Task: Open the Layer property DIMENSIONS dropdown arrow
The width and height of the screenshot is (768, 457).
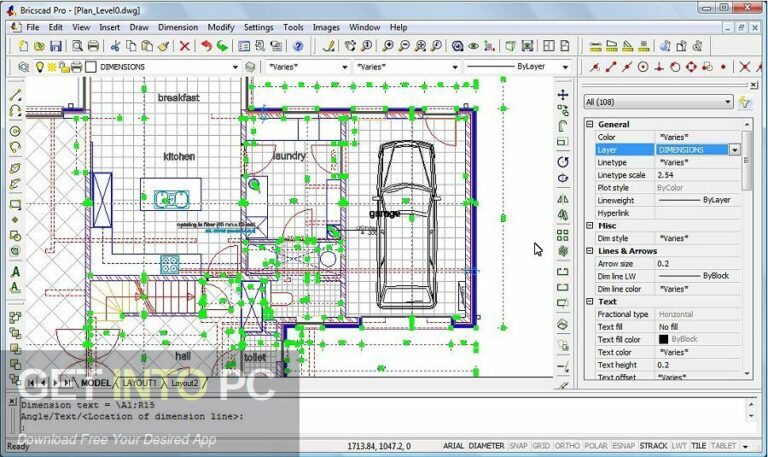Action: (735, 150)
